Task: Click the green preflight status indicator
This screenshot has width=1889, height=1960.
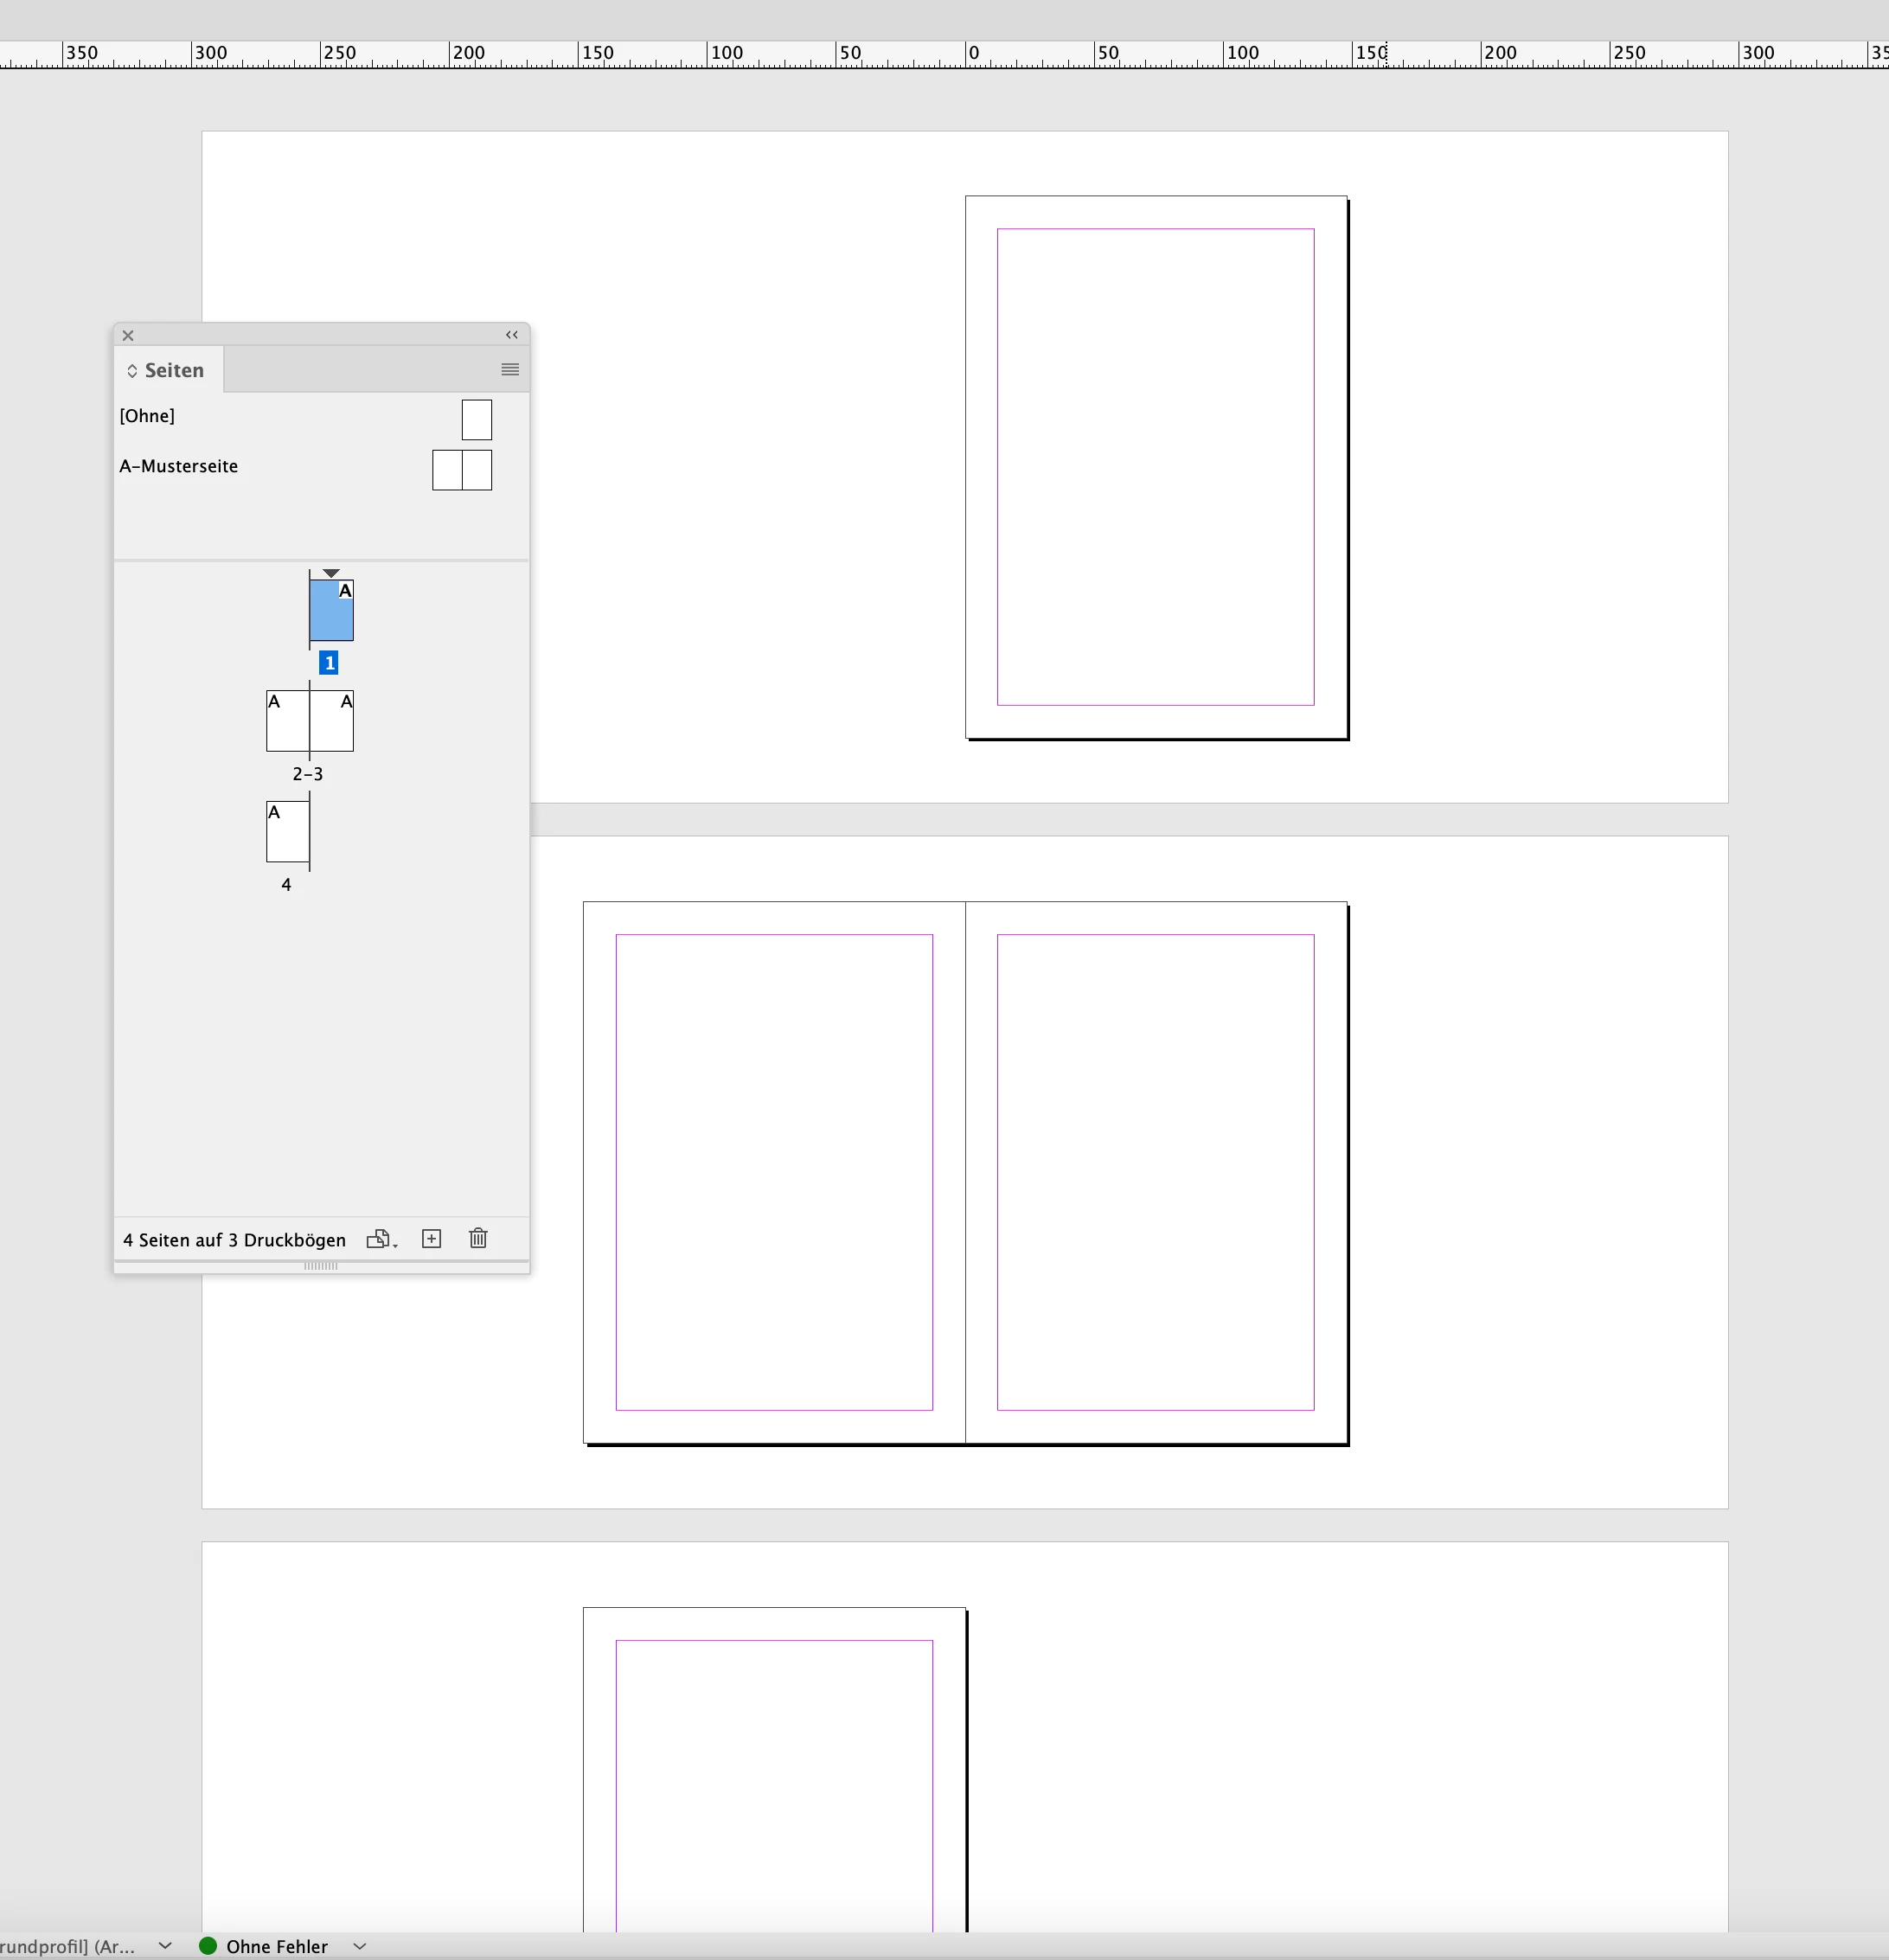Action: click(x=208, y=1945)
